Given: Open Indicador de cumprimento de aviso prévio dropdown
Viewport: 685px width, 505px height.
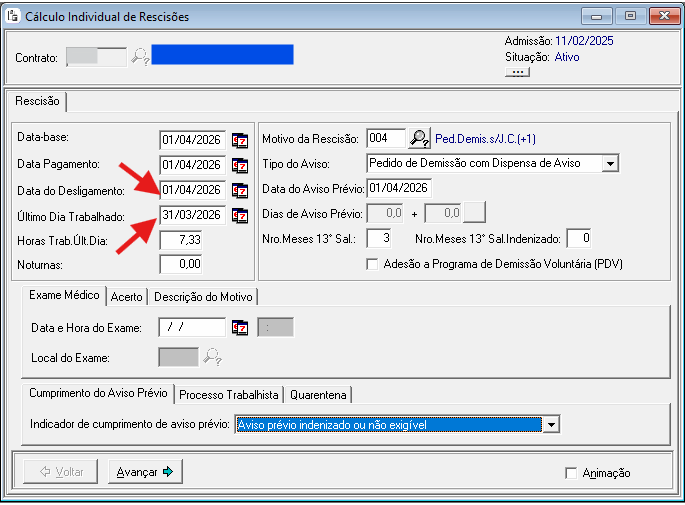Looking at the screenshot, I should pyautogui.click(x=549, y=425).
